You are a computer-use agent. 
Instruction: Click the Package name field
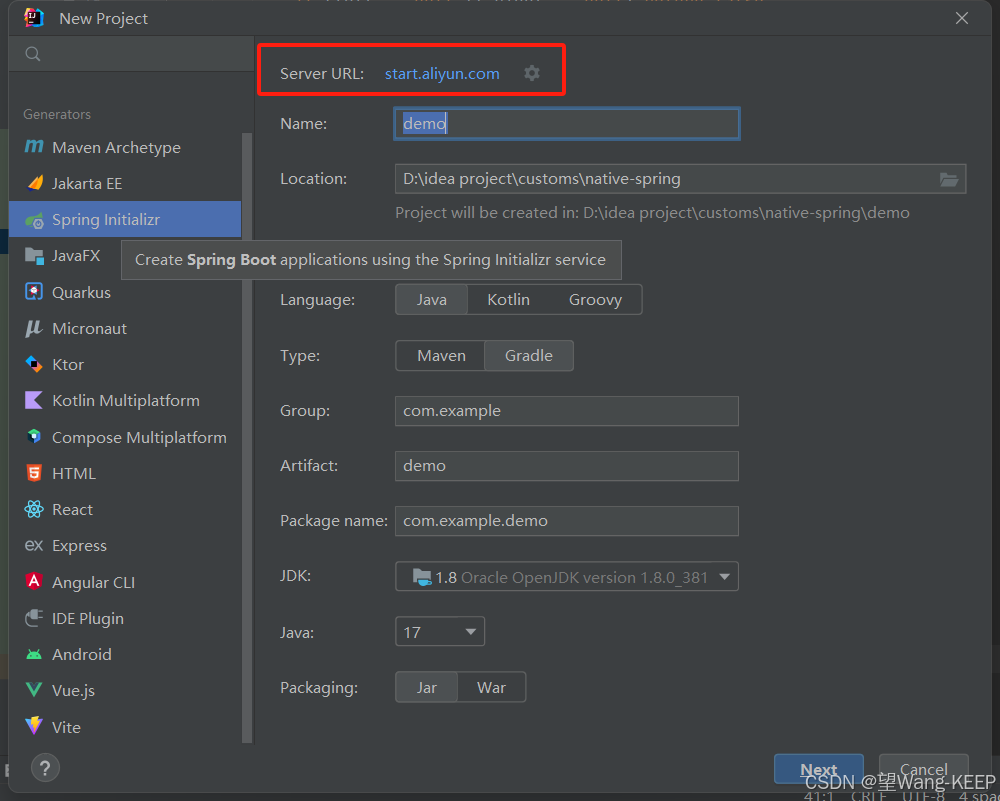pos(567,521)
